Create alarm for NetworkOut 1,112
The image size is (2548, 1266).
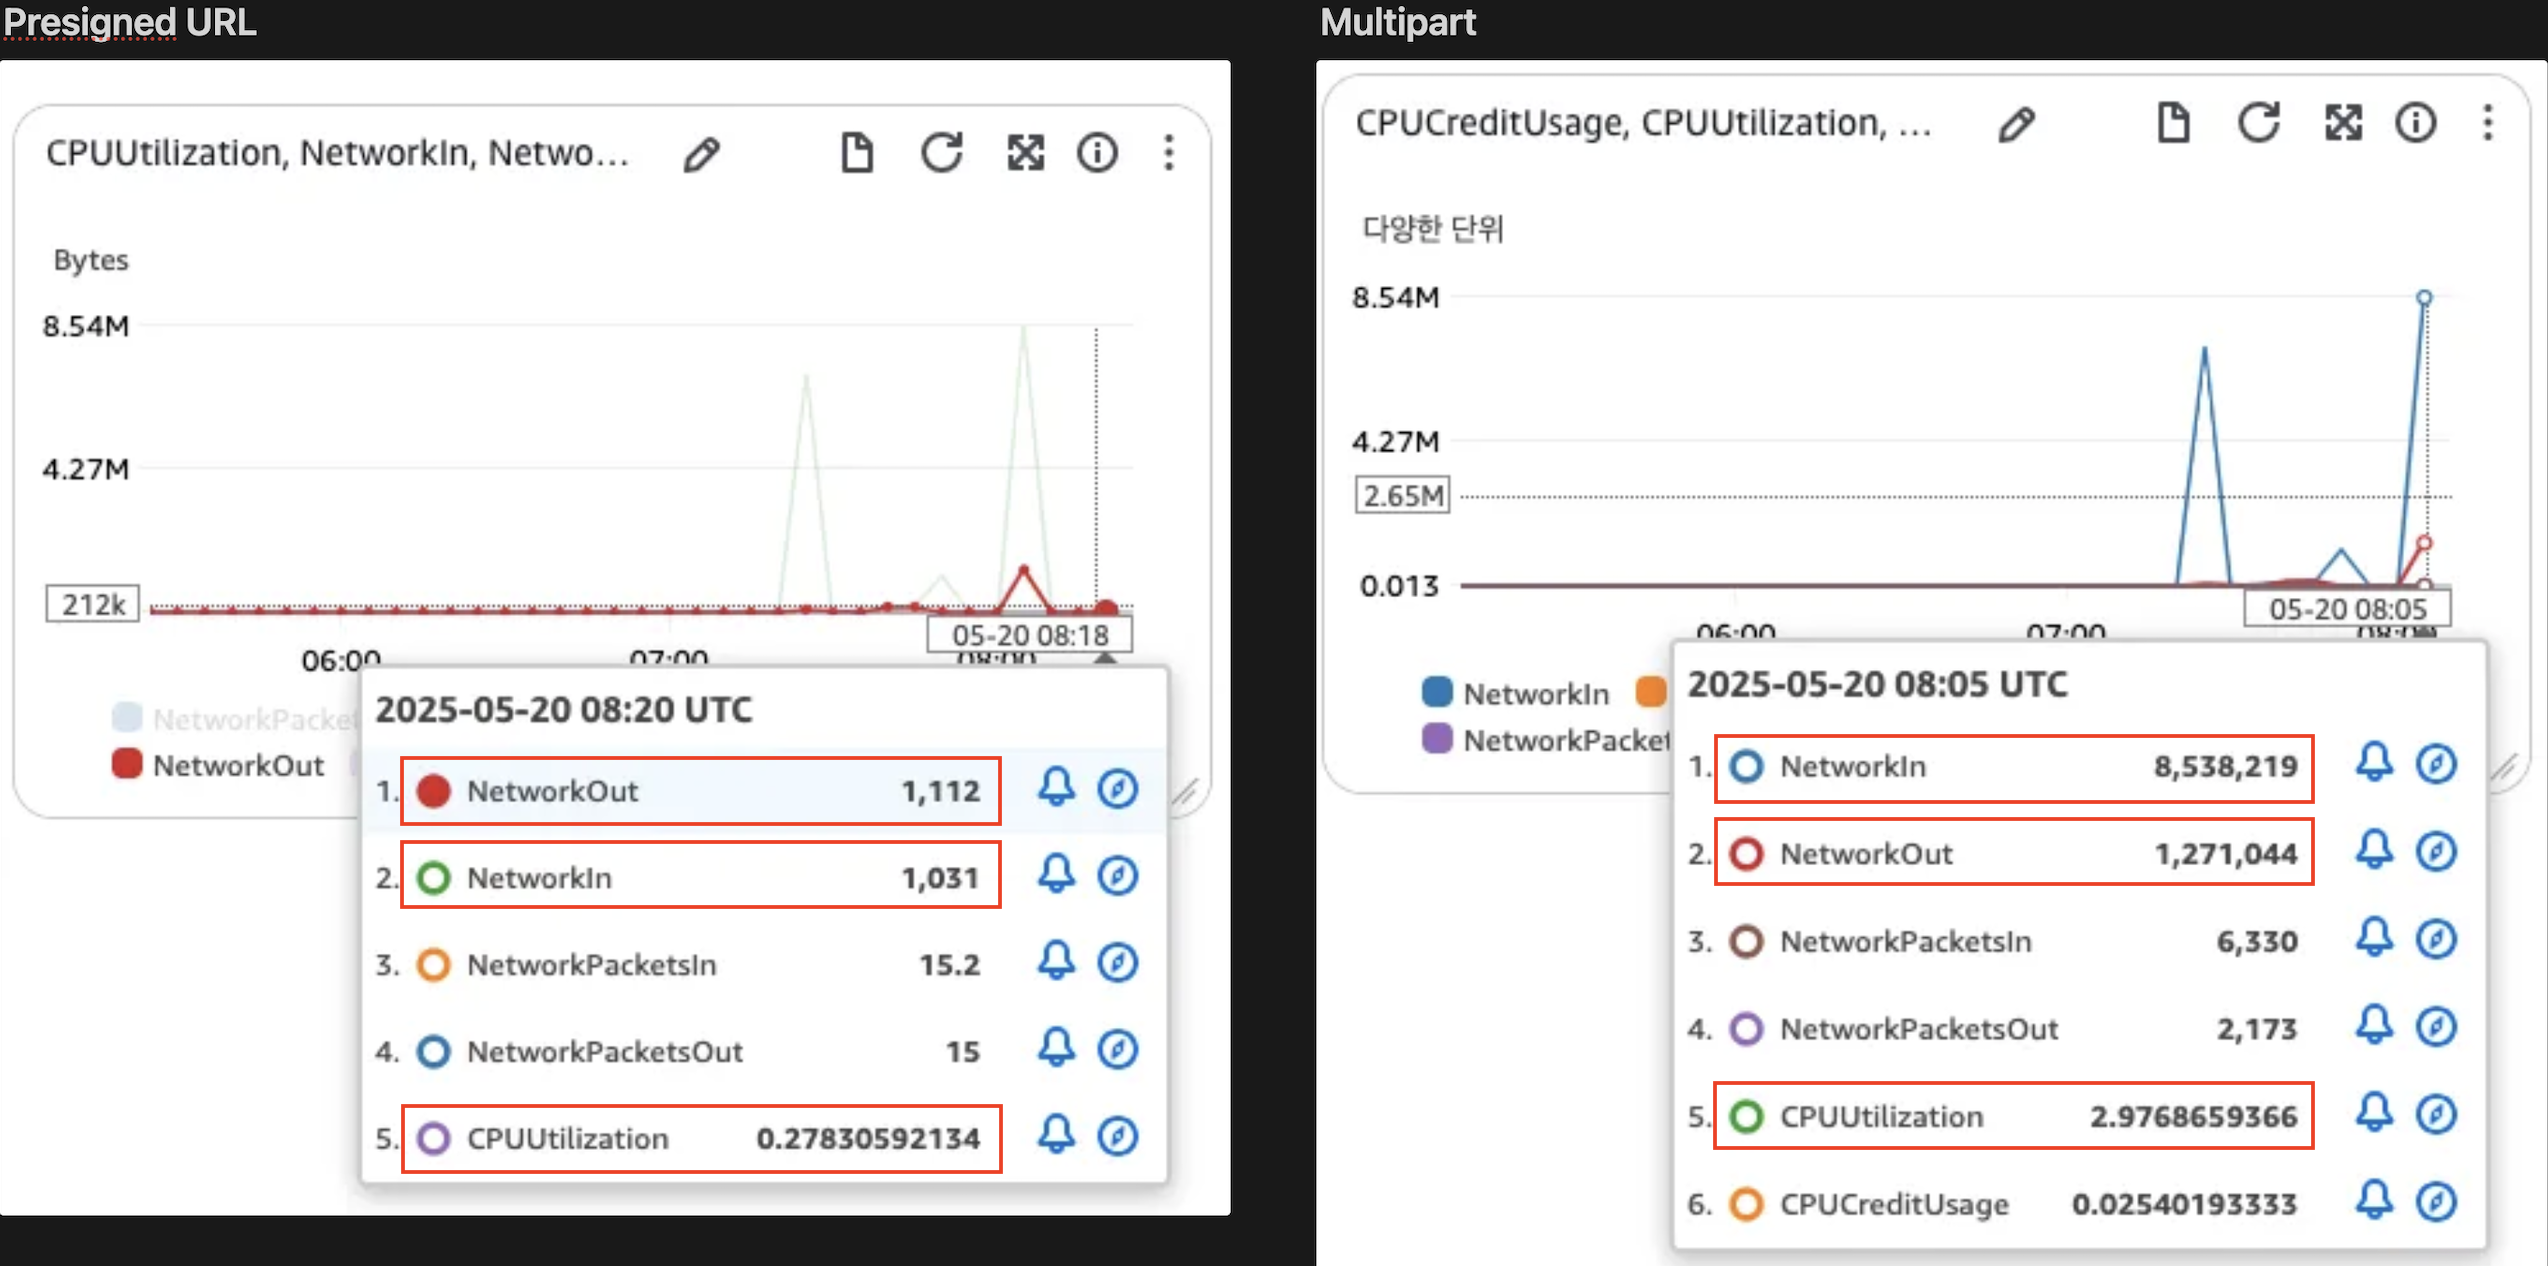coord(1056,788)
